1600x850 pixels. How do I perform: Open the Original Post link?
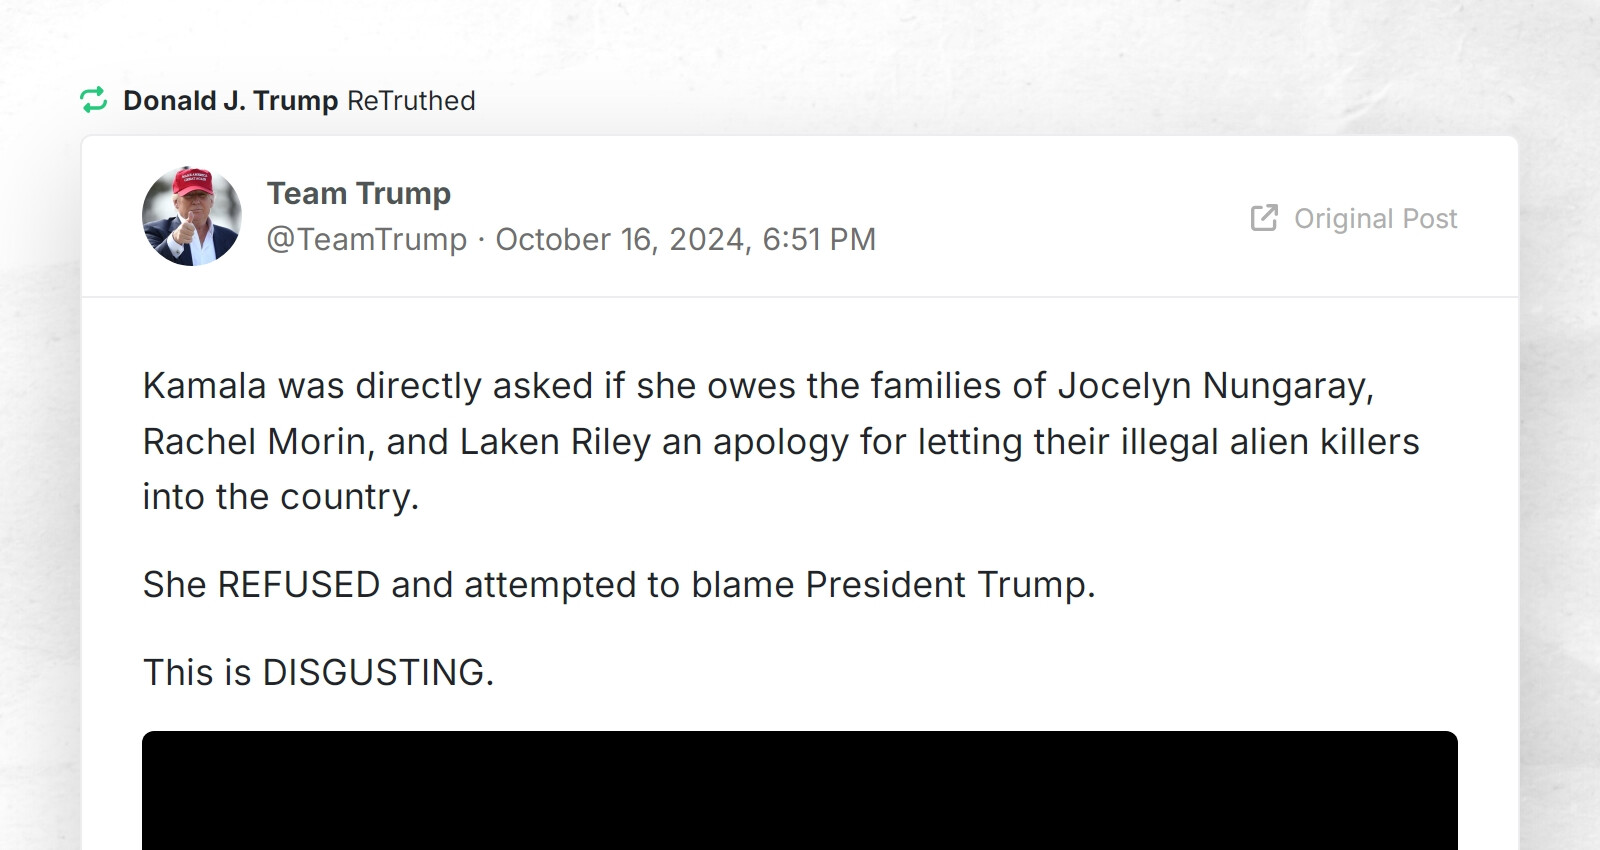click(x=1375, y=219)
